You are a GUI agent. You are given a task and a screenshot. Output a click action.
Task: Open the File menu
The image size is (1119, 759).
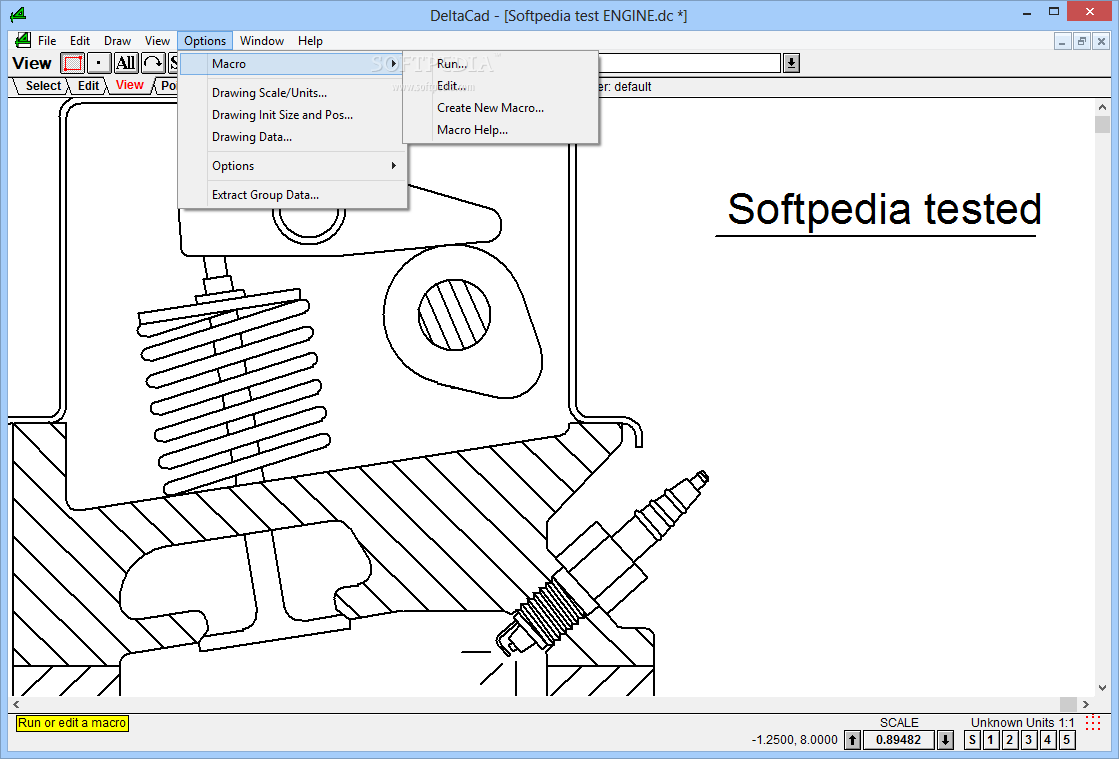coord(47,41)
